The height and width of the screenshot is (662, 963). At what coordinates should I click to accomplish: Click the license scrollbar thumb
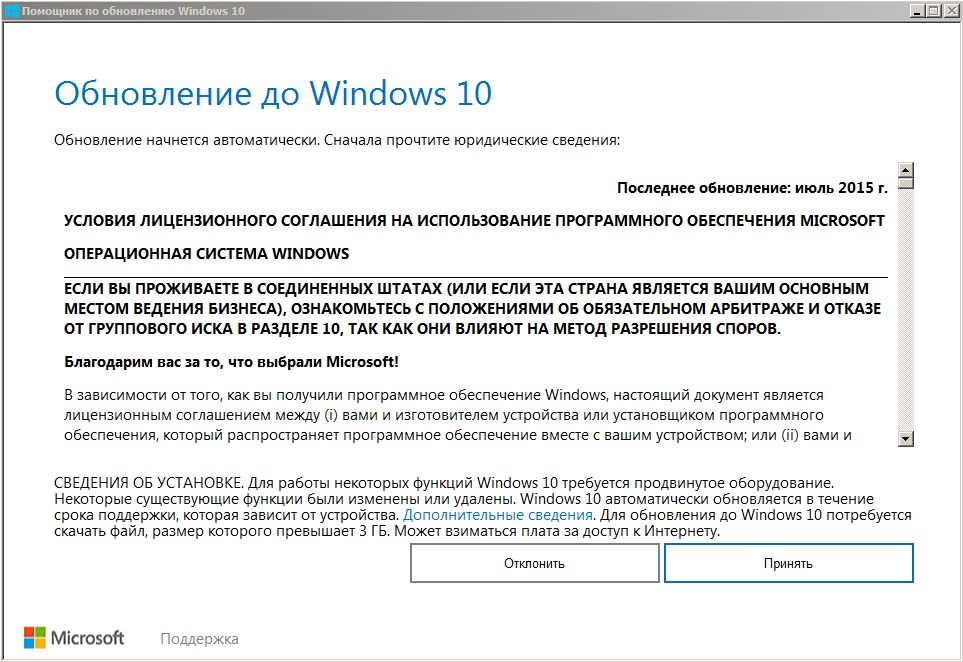[x=905, y=183]
